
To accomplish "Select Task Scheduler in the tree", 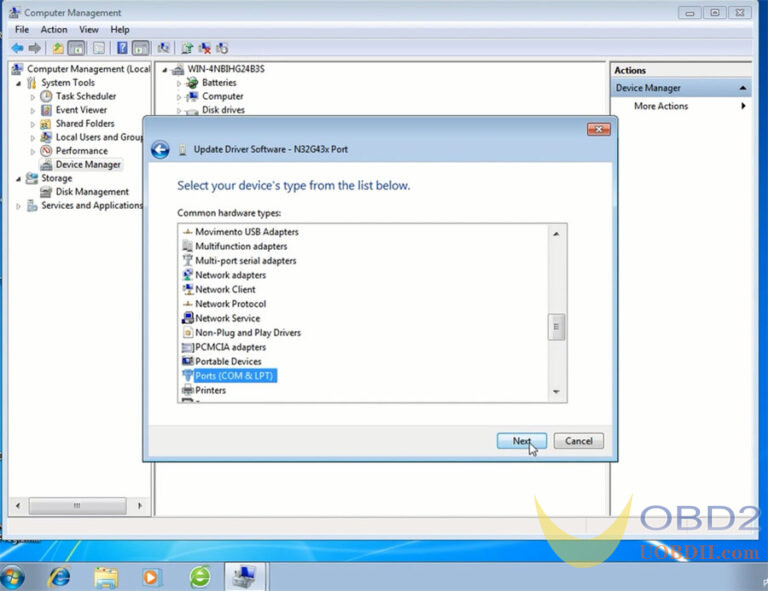I will tap(86, 96).
